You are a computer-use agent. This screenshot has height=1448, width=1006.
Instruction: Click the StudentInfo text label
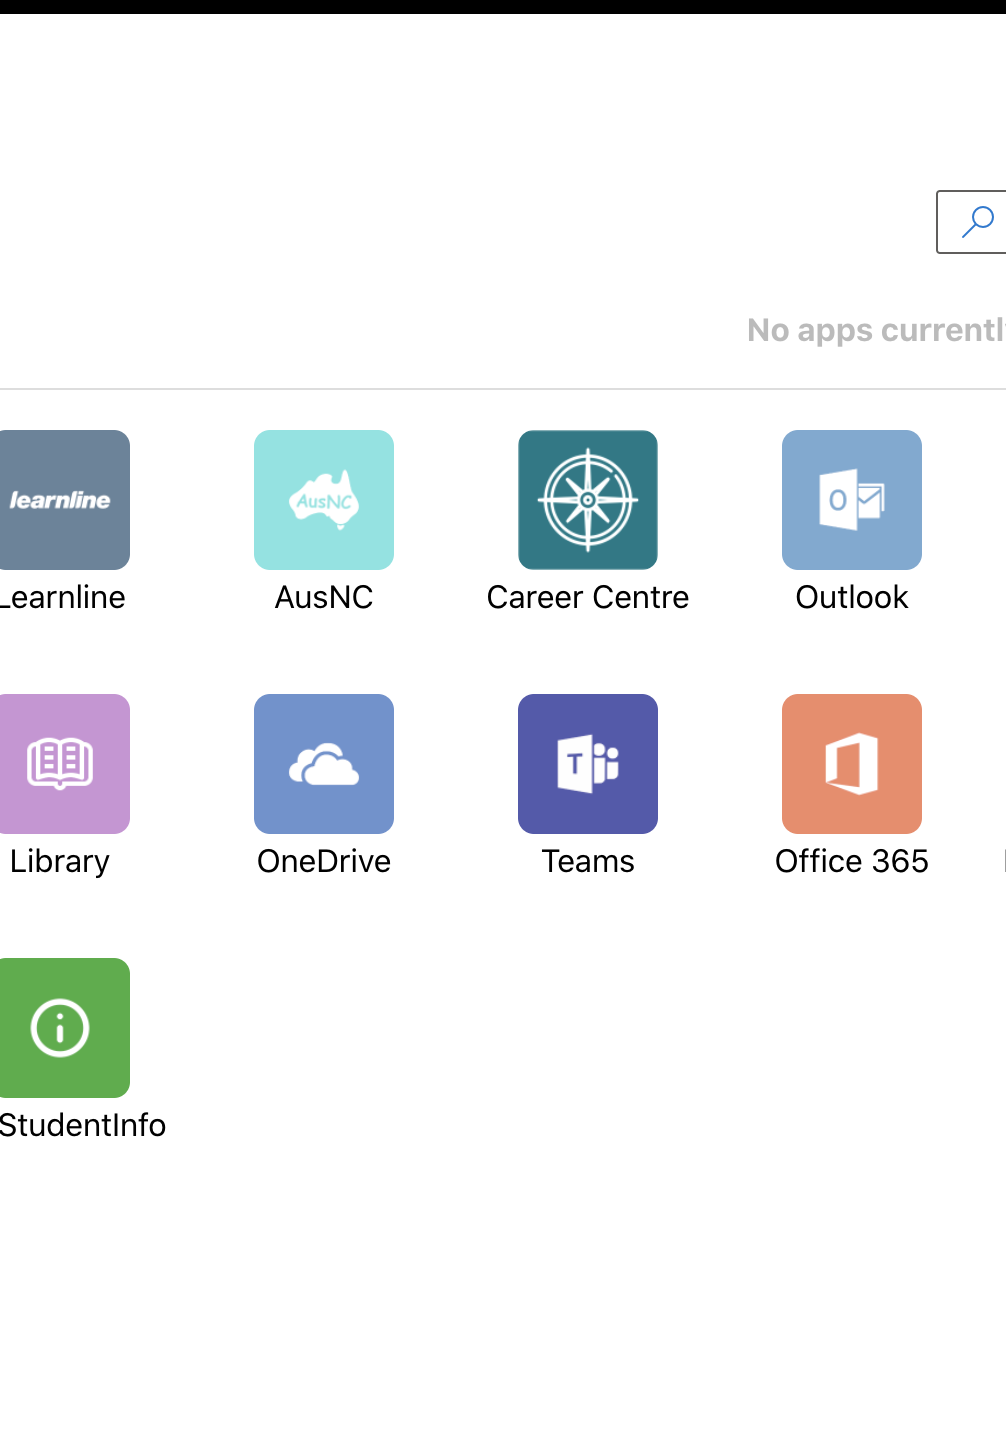point(83,1125)
